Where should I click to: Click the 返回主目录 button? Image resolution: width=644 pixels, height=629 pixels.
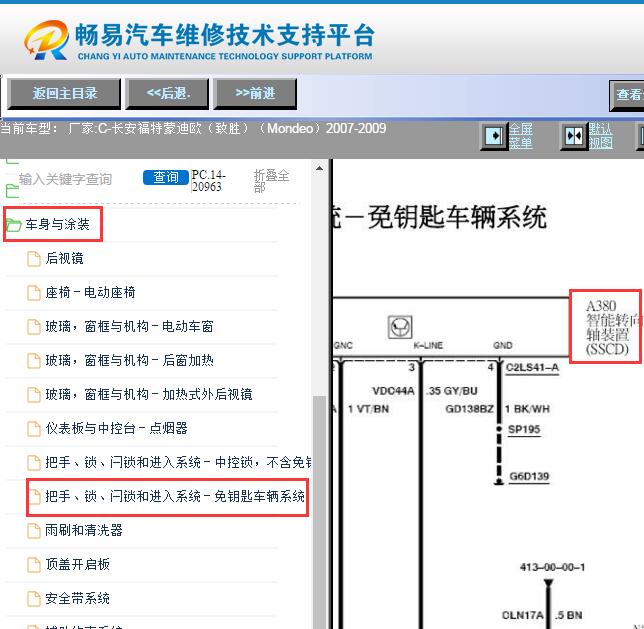point(64,94)
